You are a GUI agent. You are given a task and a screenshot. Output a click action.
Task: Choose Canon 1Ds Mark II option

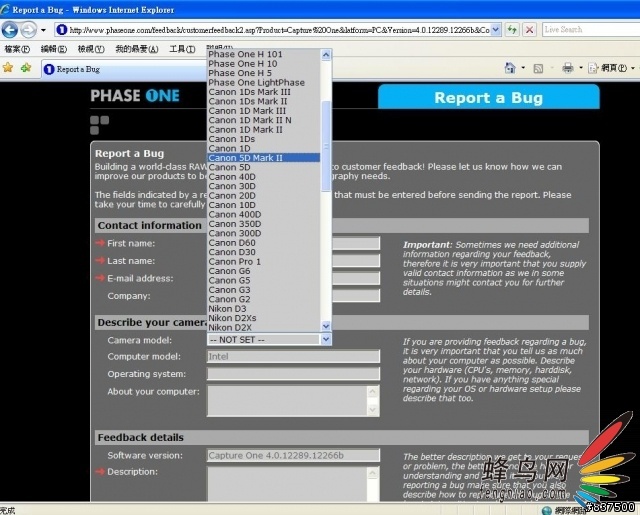(264, 101)
